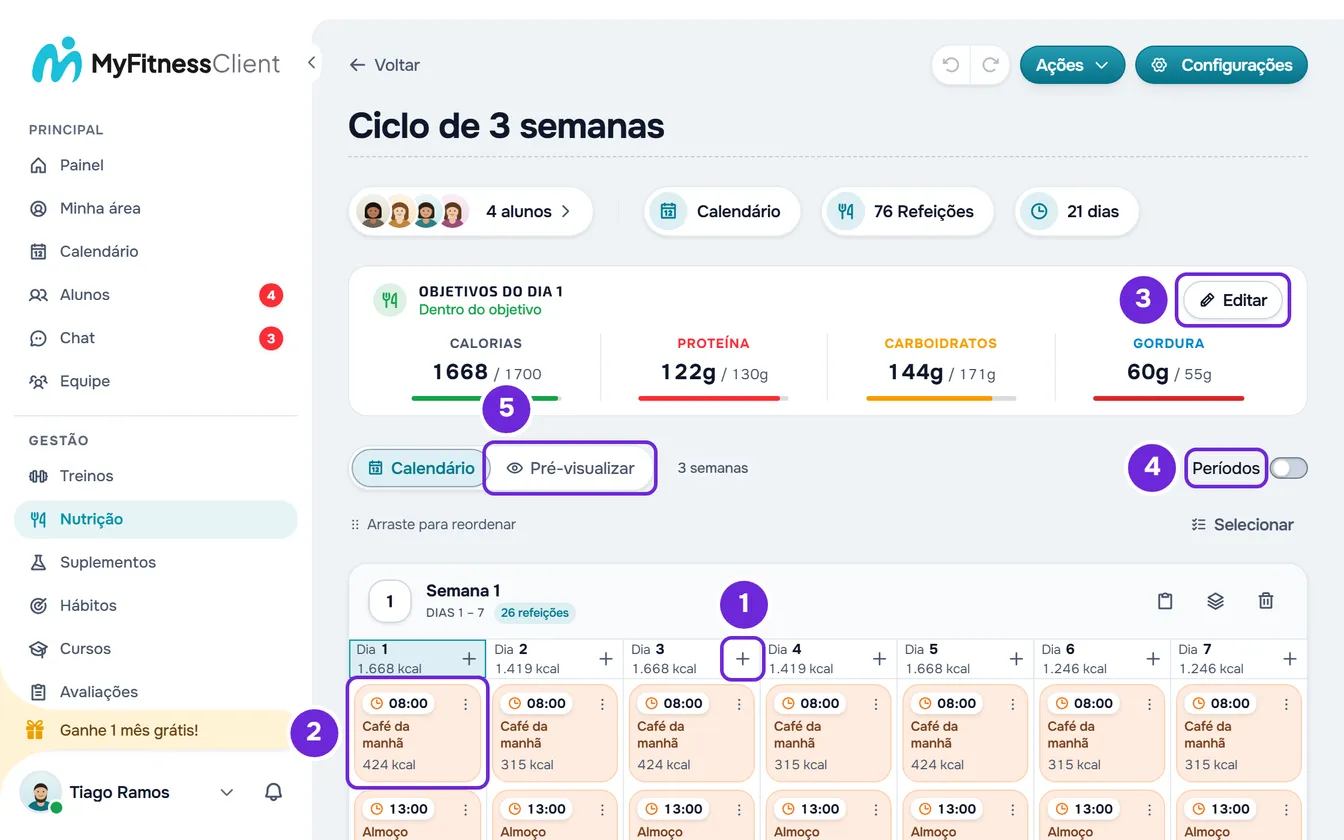Toggle the Períodos switch
This screenshot has width=1344, height=840.
[x=1288, y=468]
